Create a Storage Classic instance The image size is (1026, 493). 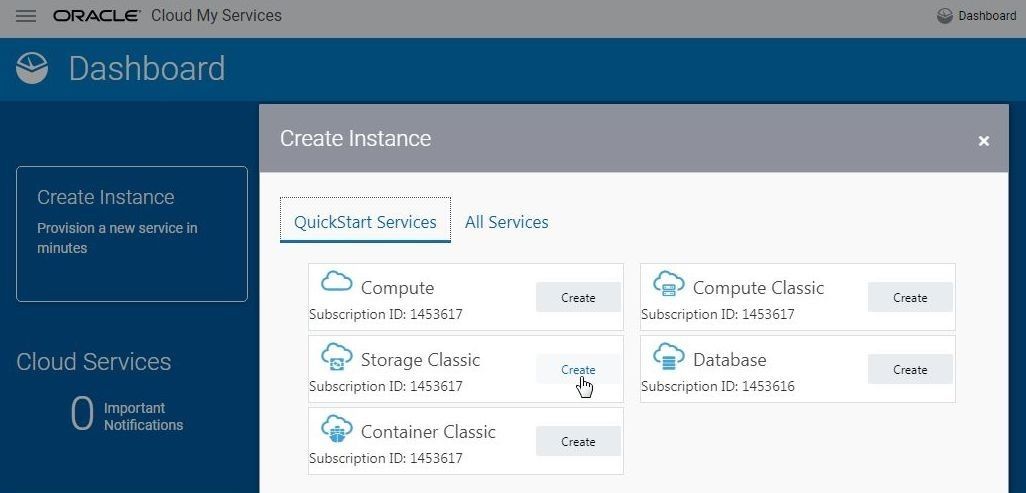578,369
